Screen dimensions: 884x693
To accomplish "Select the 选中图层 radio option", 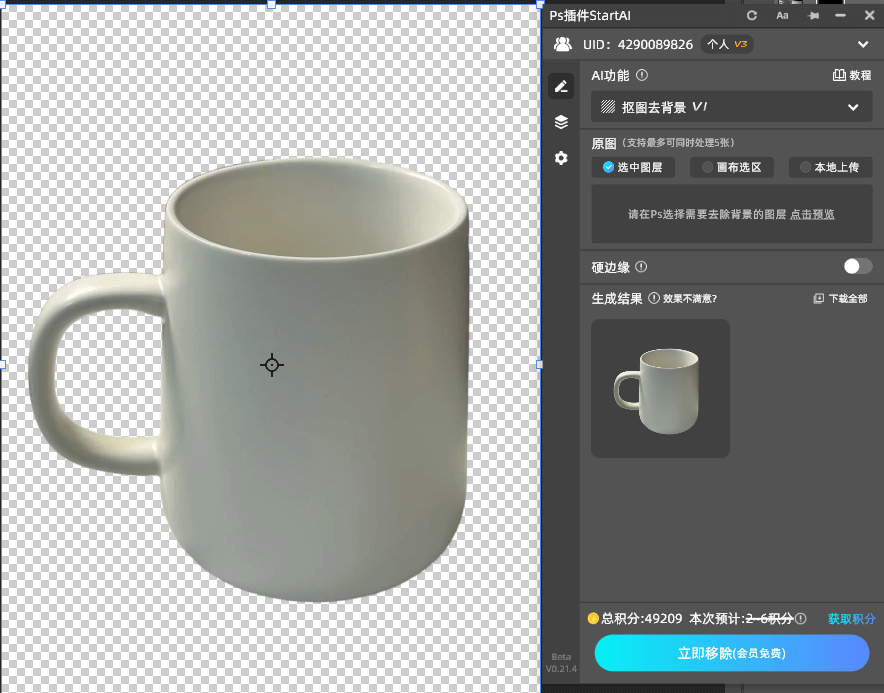I will [x=633, y=167].
